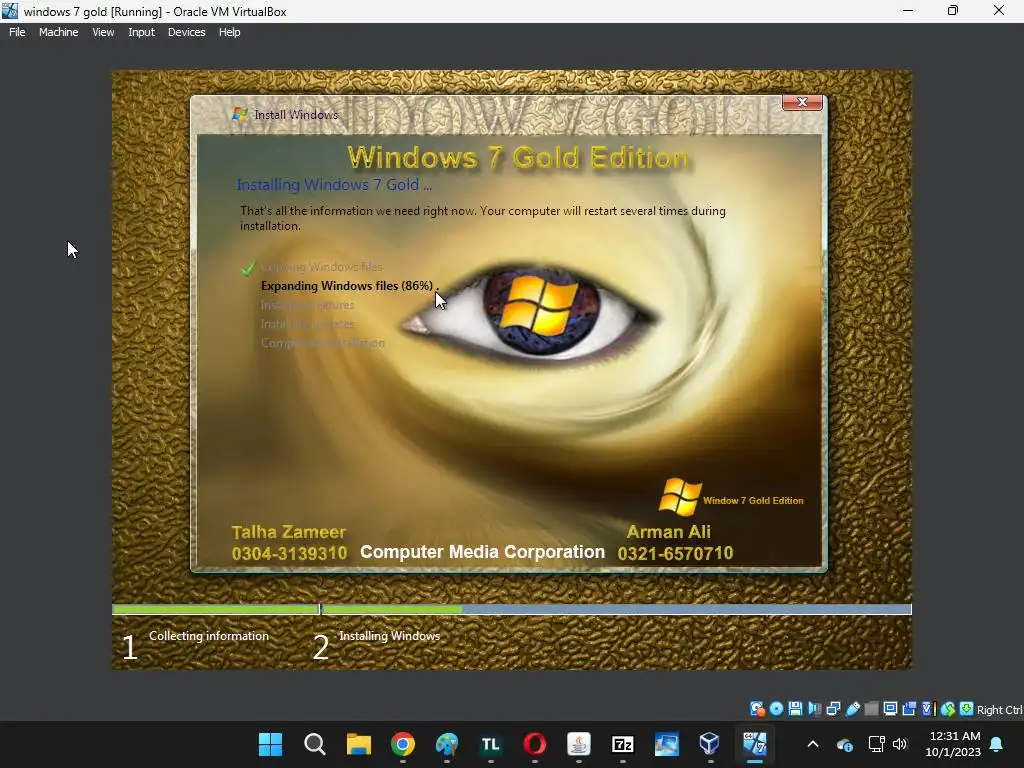Viewport: 1024px width, 768px height.
Task: Open the View menu
Action: (x=103, y=32)
